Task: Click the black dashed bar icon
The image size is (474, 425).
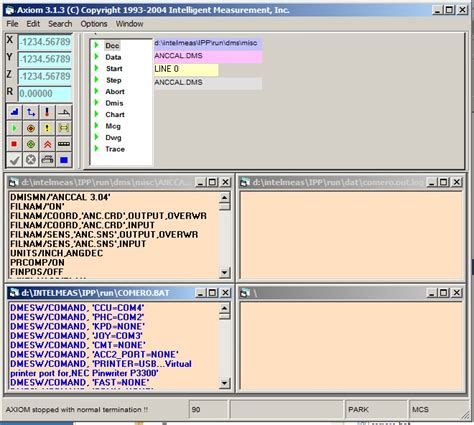Action: pos(63,144)
